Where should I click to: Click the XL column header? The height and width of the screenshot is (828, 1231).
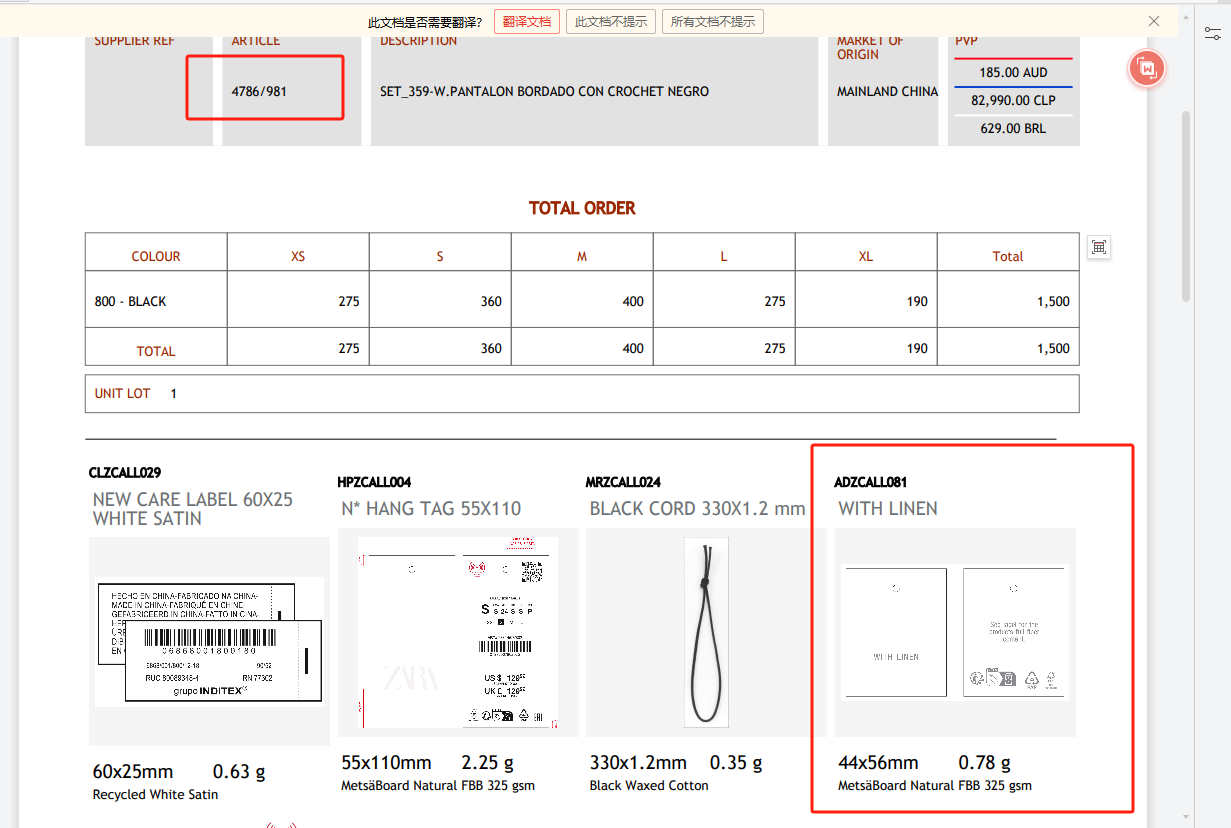pos(865,256)
